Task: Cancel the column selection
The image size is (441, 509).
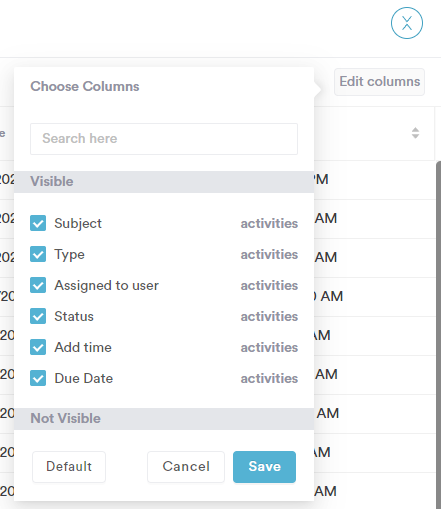Action: (x=186, y=467)
